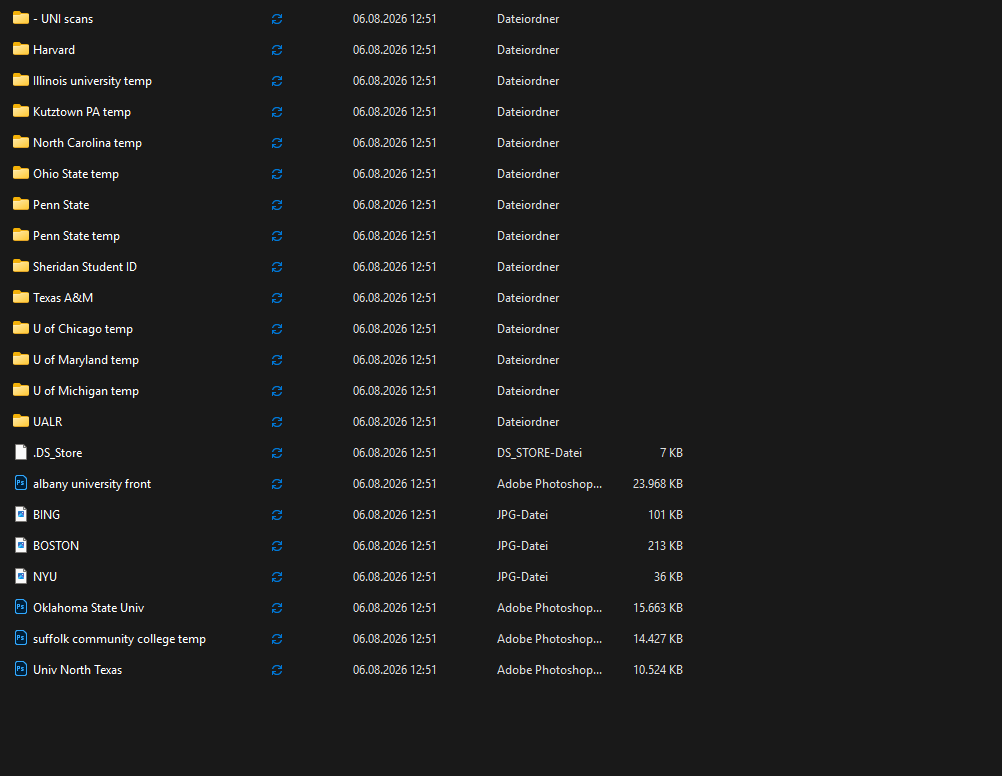1002x776 pixels.
Task: Click sync icon in the Penn State temp row
Action: coord(277,236)
